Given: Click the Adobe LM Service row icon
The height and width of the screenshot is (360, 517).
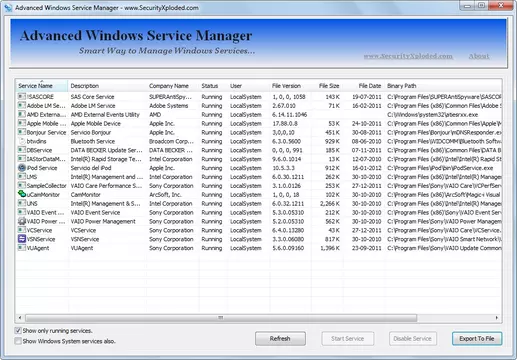Looking at the screenshot, I should [22, 105].
